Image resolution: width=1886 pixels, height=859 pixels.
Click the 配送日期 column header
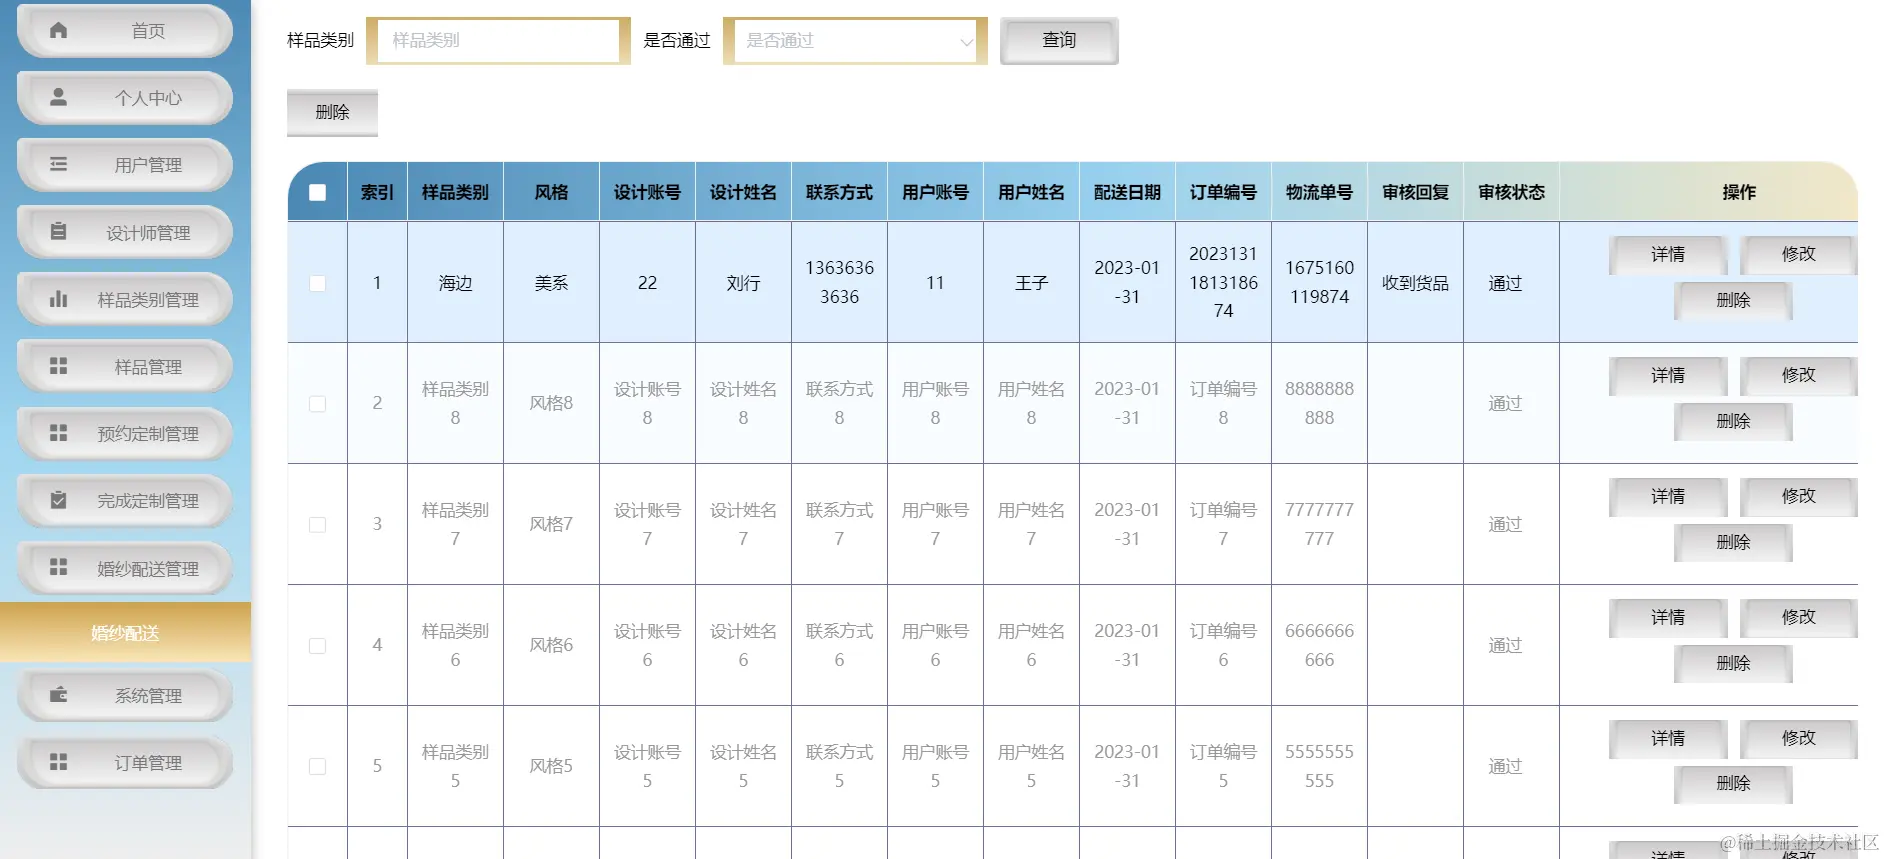(1127, 192)
